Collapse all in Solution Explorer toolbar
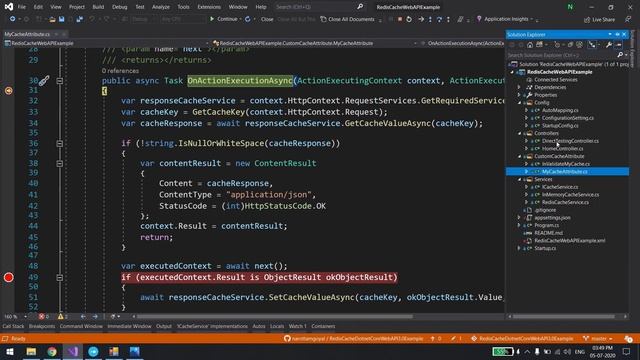640x360 pixels. coord(571,45)
